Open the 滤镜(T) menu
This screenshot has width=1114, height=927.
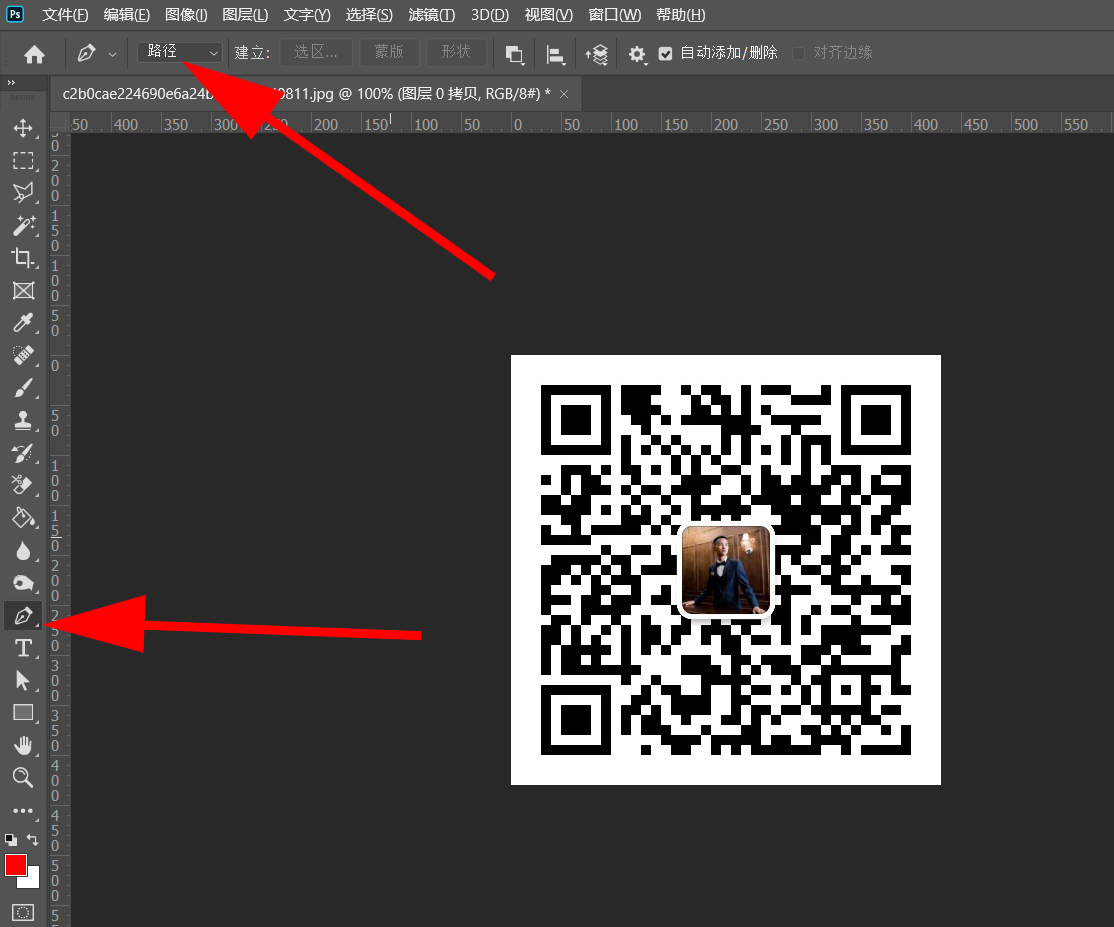(431, 15)
